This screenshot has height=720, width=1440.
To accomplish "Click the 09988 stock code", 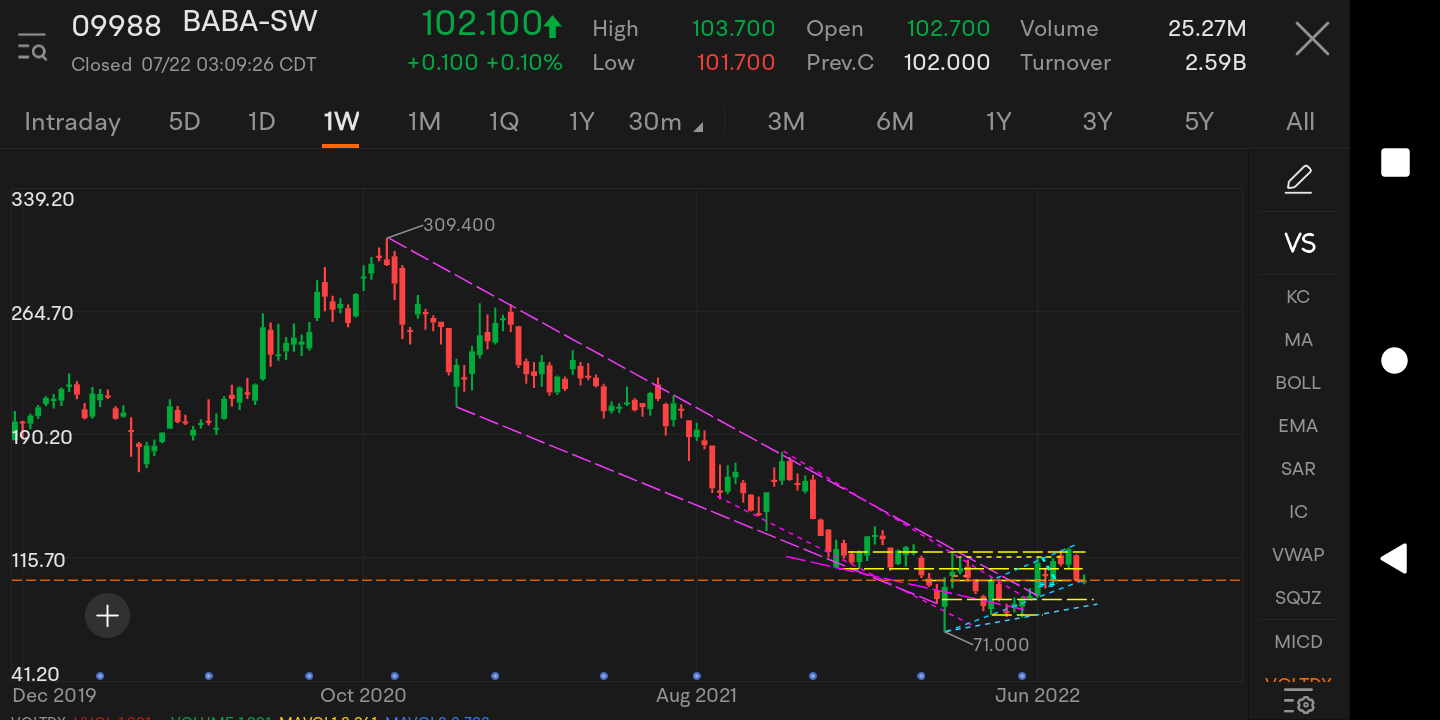I will [x=117, y=25].
